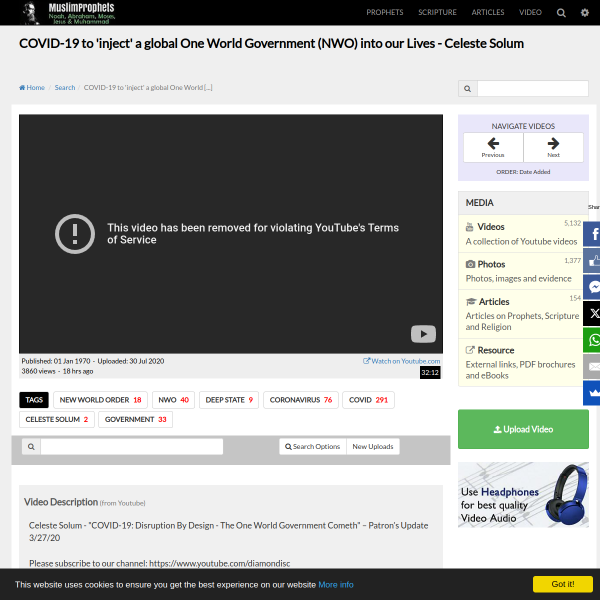Go to Previous video arrow
This screenshot has height=600, width=600.
click(493, 147)
